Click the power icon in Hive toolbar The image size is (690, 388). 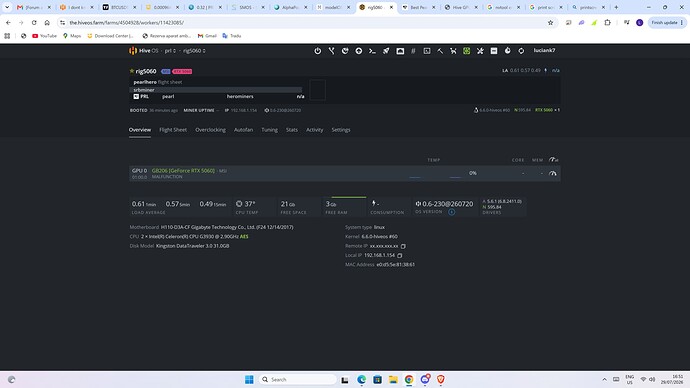pos(318,51)
